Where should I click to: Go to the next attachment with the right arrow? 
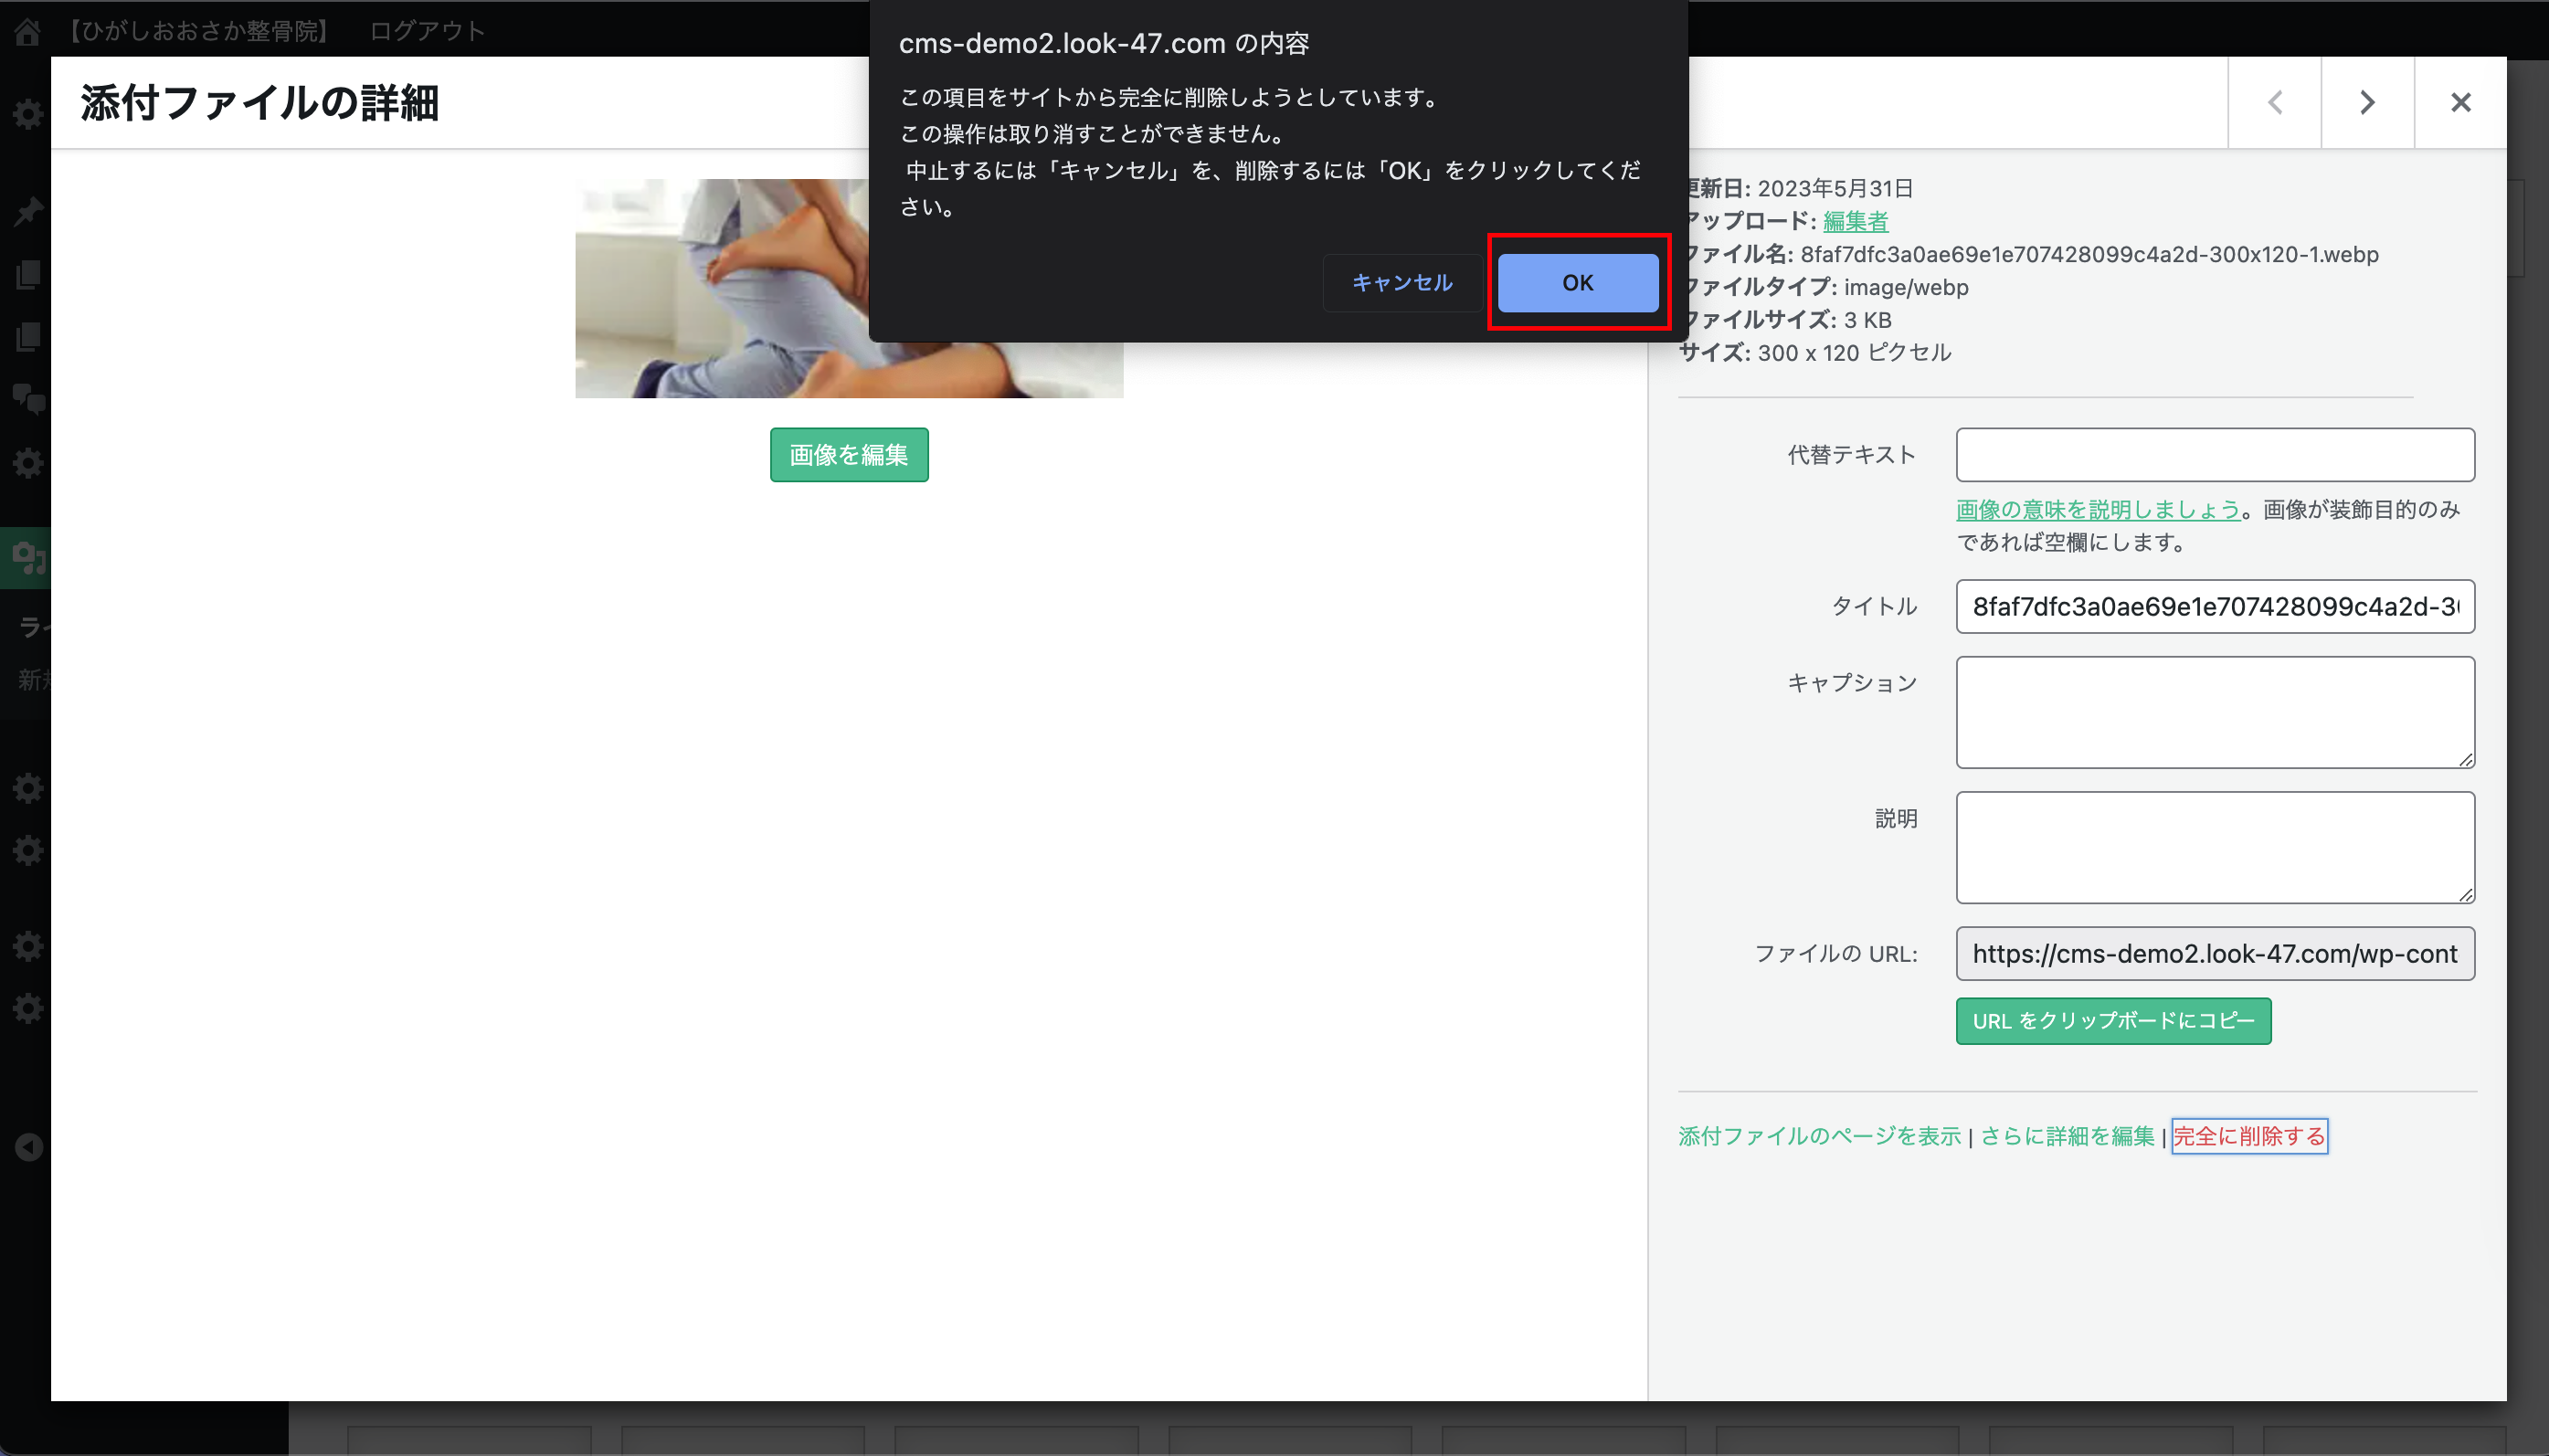pyautogui.click(x=2367, y=102)
